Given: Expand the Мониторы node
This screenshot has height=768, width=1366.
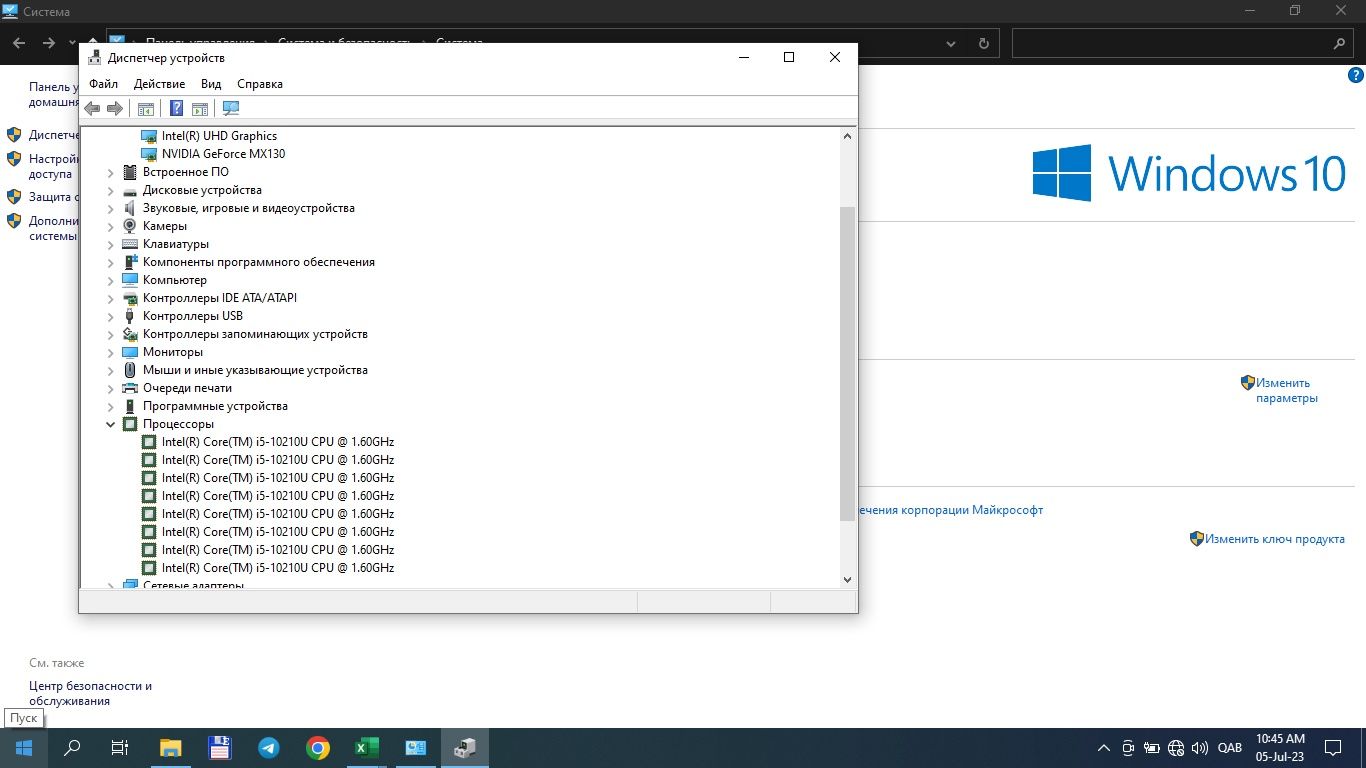Looking at the screenshot, I should point(111,352).
